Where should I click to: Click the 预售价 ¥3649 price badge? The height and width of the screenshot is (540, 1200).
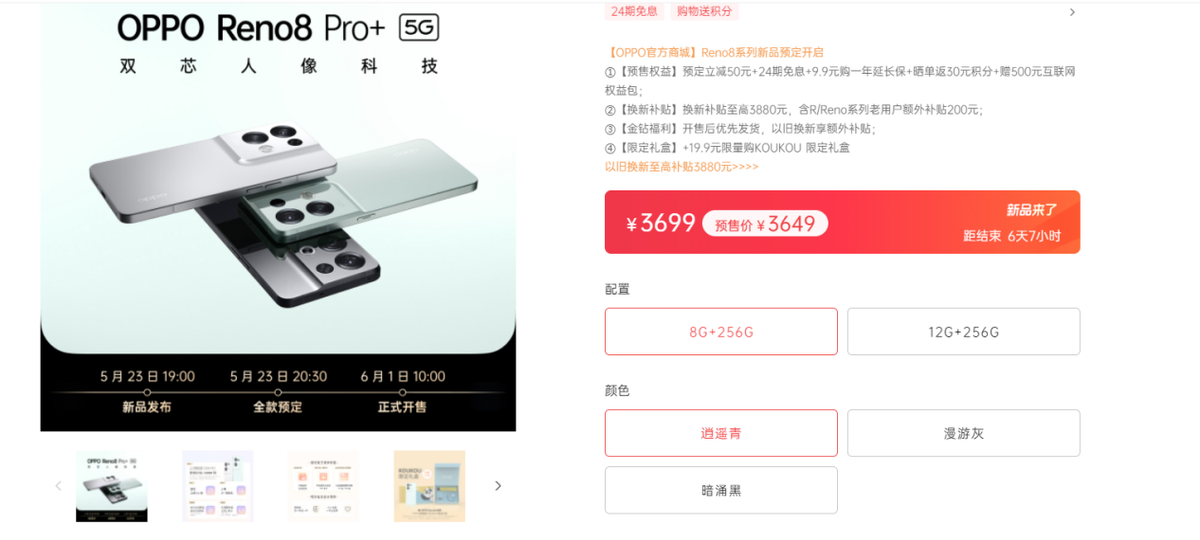[x=765, y=224]
